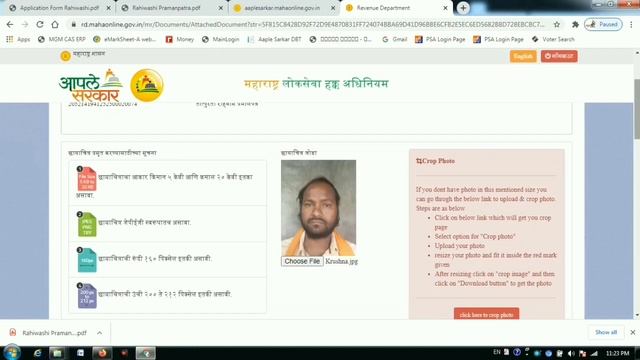
Task: Click the address bar URL
Action: [x=312, y=24]
